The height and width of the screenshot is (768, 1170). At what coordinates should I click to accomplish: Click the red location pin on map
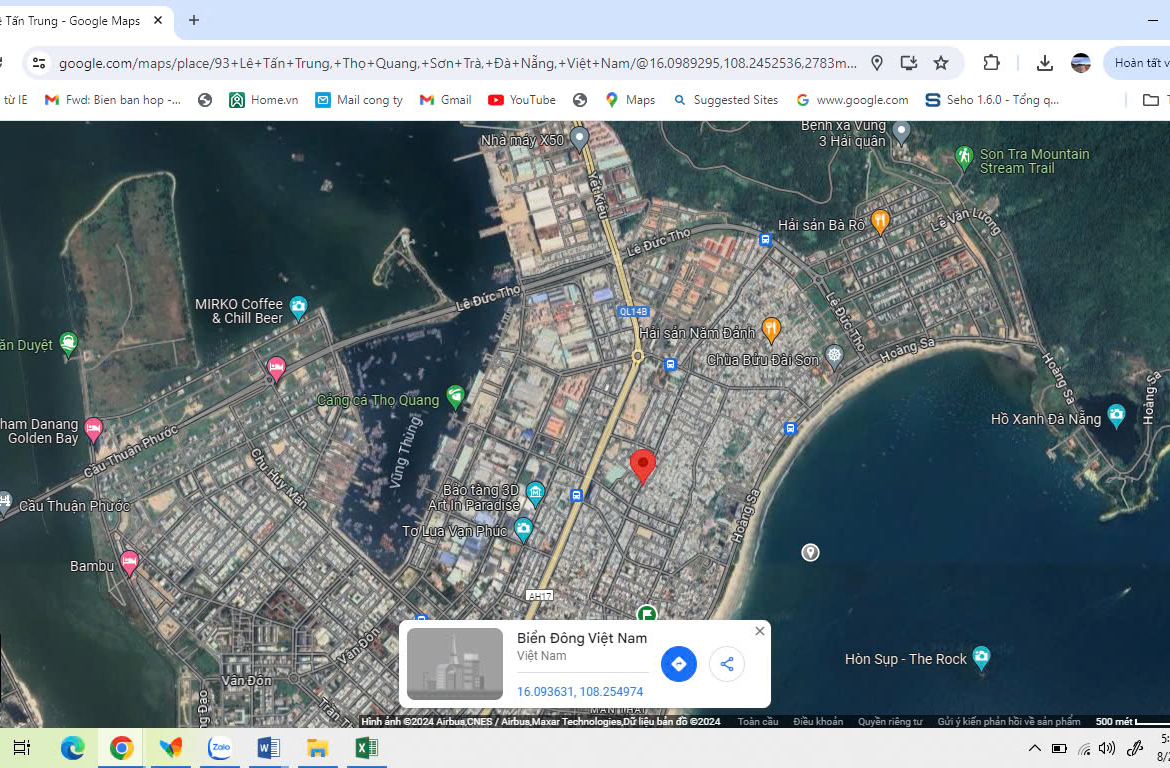643,466
